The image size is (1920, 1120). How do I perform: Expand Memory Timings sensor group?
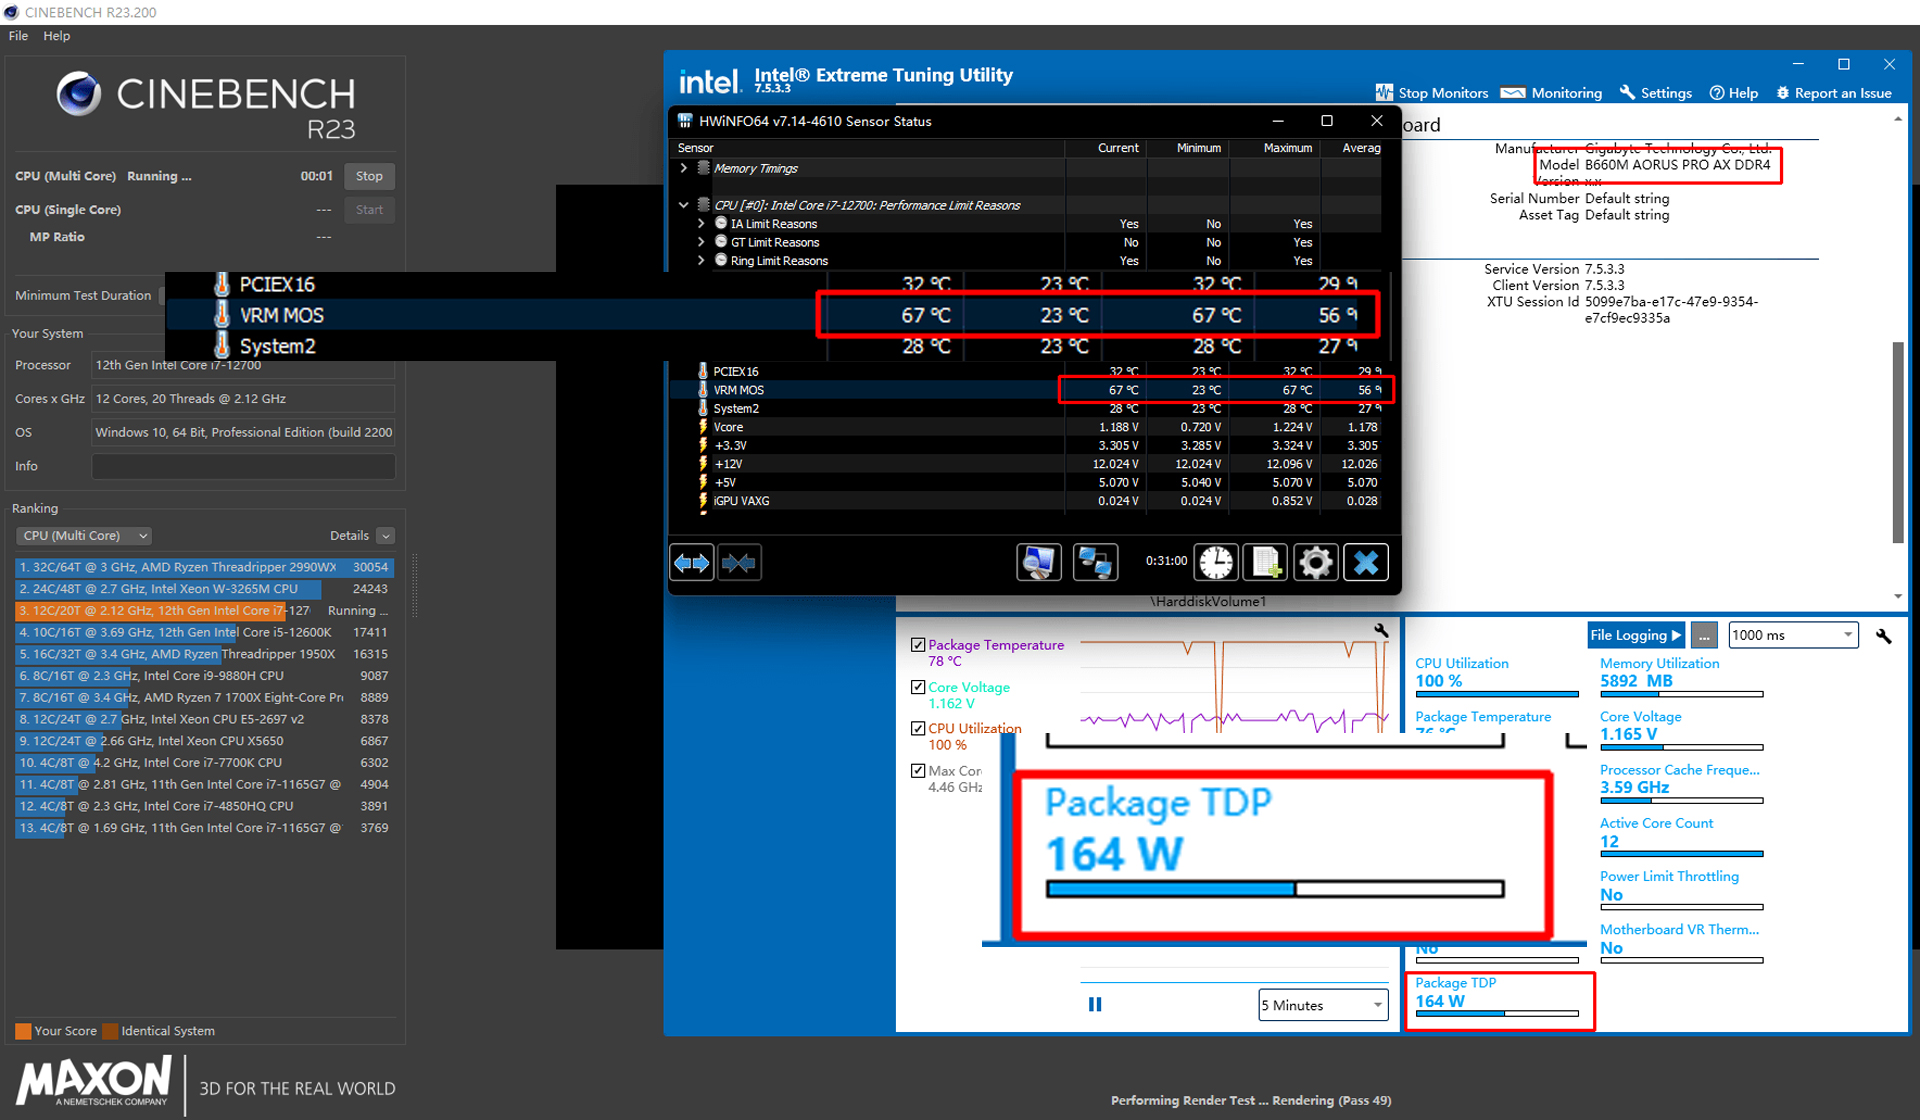coord(684,168)
